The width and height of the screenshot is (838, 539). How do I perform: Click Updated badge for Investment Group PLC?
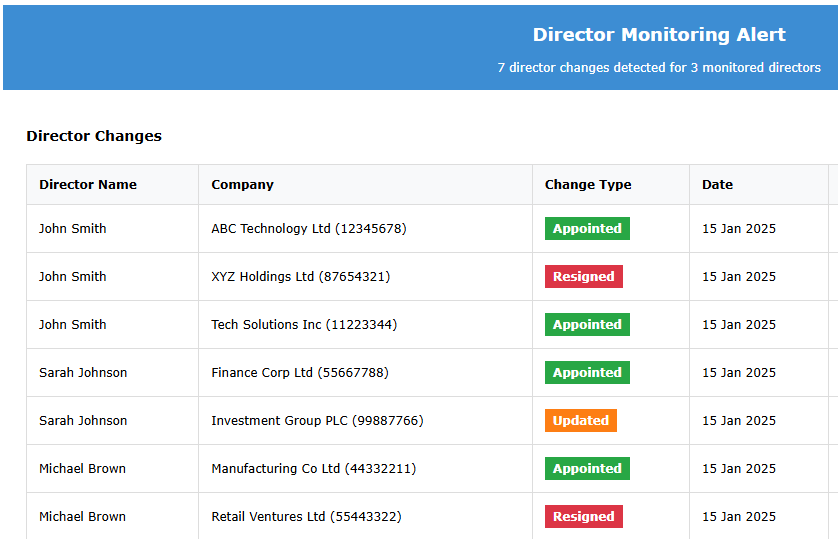tap(580, 421)
